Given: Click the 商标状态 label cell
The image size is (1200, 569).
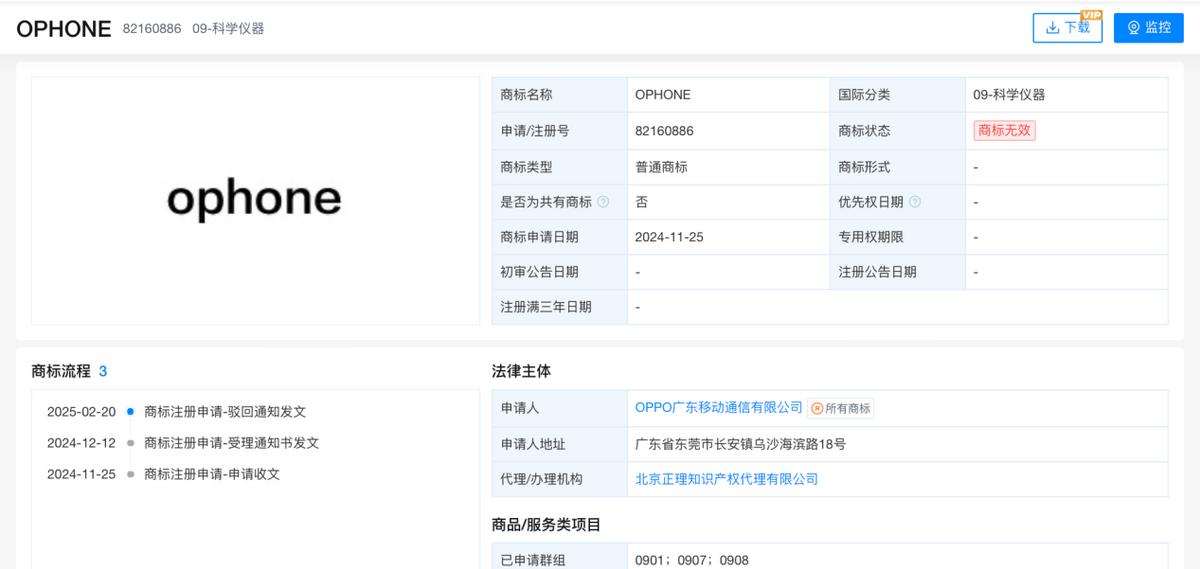Looking at the screenshot, I should [898, 131].
